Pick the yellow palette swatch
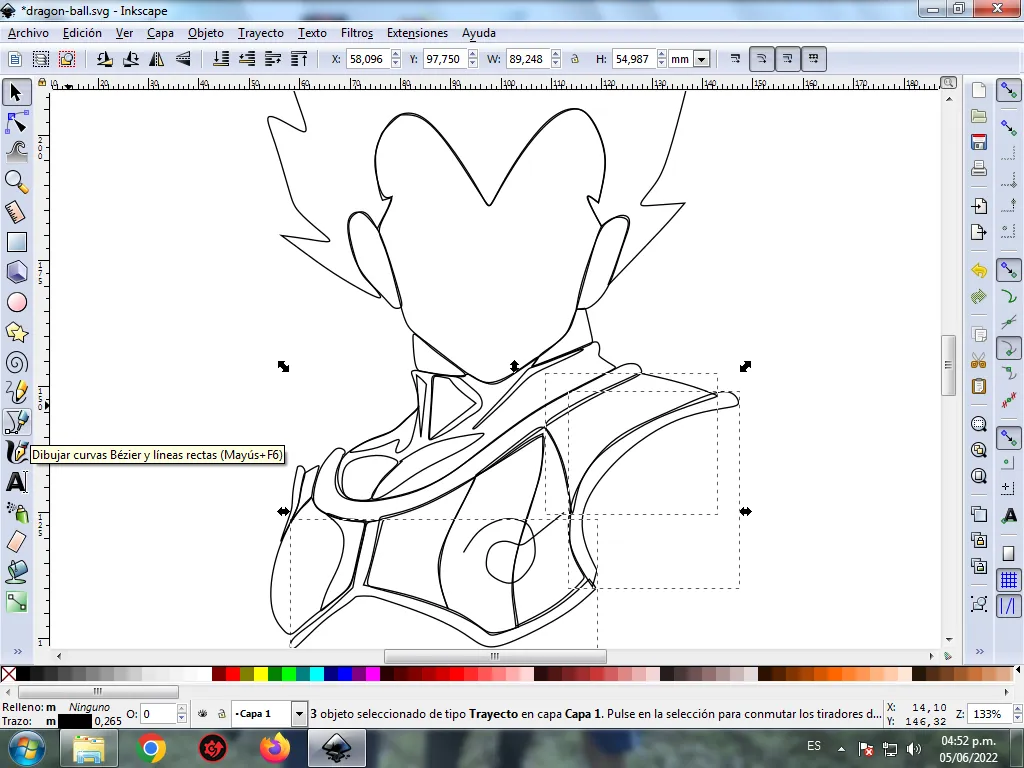This screenshot has height=768, width=1024. coord(261,674)
